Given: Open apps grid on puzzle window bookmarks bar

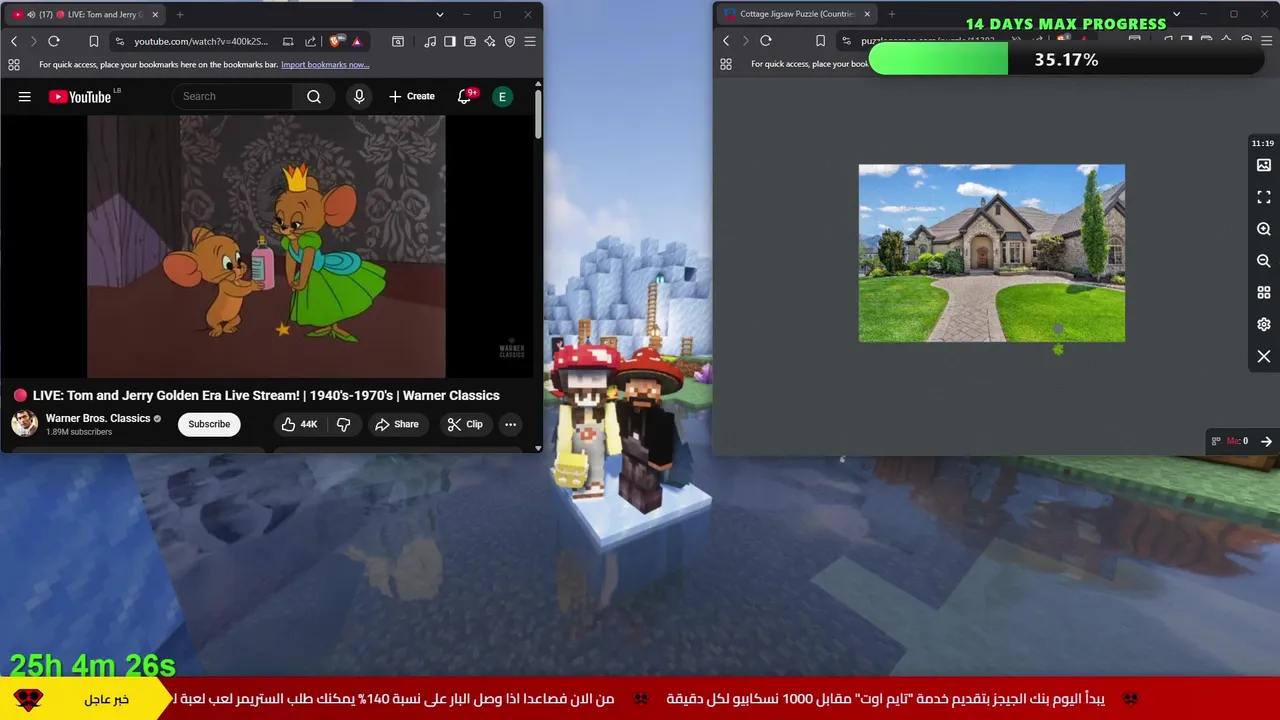Looking at the screenshot, I should pyautogui.click(x=726, y=64).
